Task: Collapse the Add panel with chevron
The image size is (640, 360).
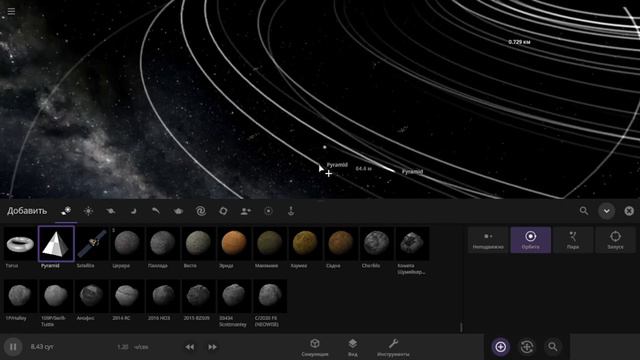Action: click(x=607, y=211)
